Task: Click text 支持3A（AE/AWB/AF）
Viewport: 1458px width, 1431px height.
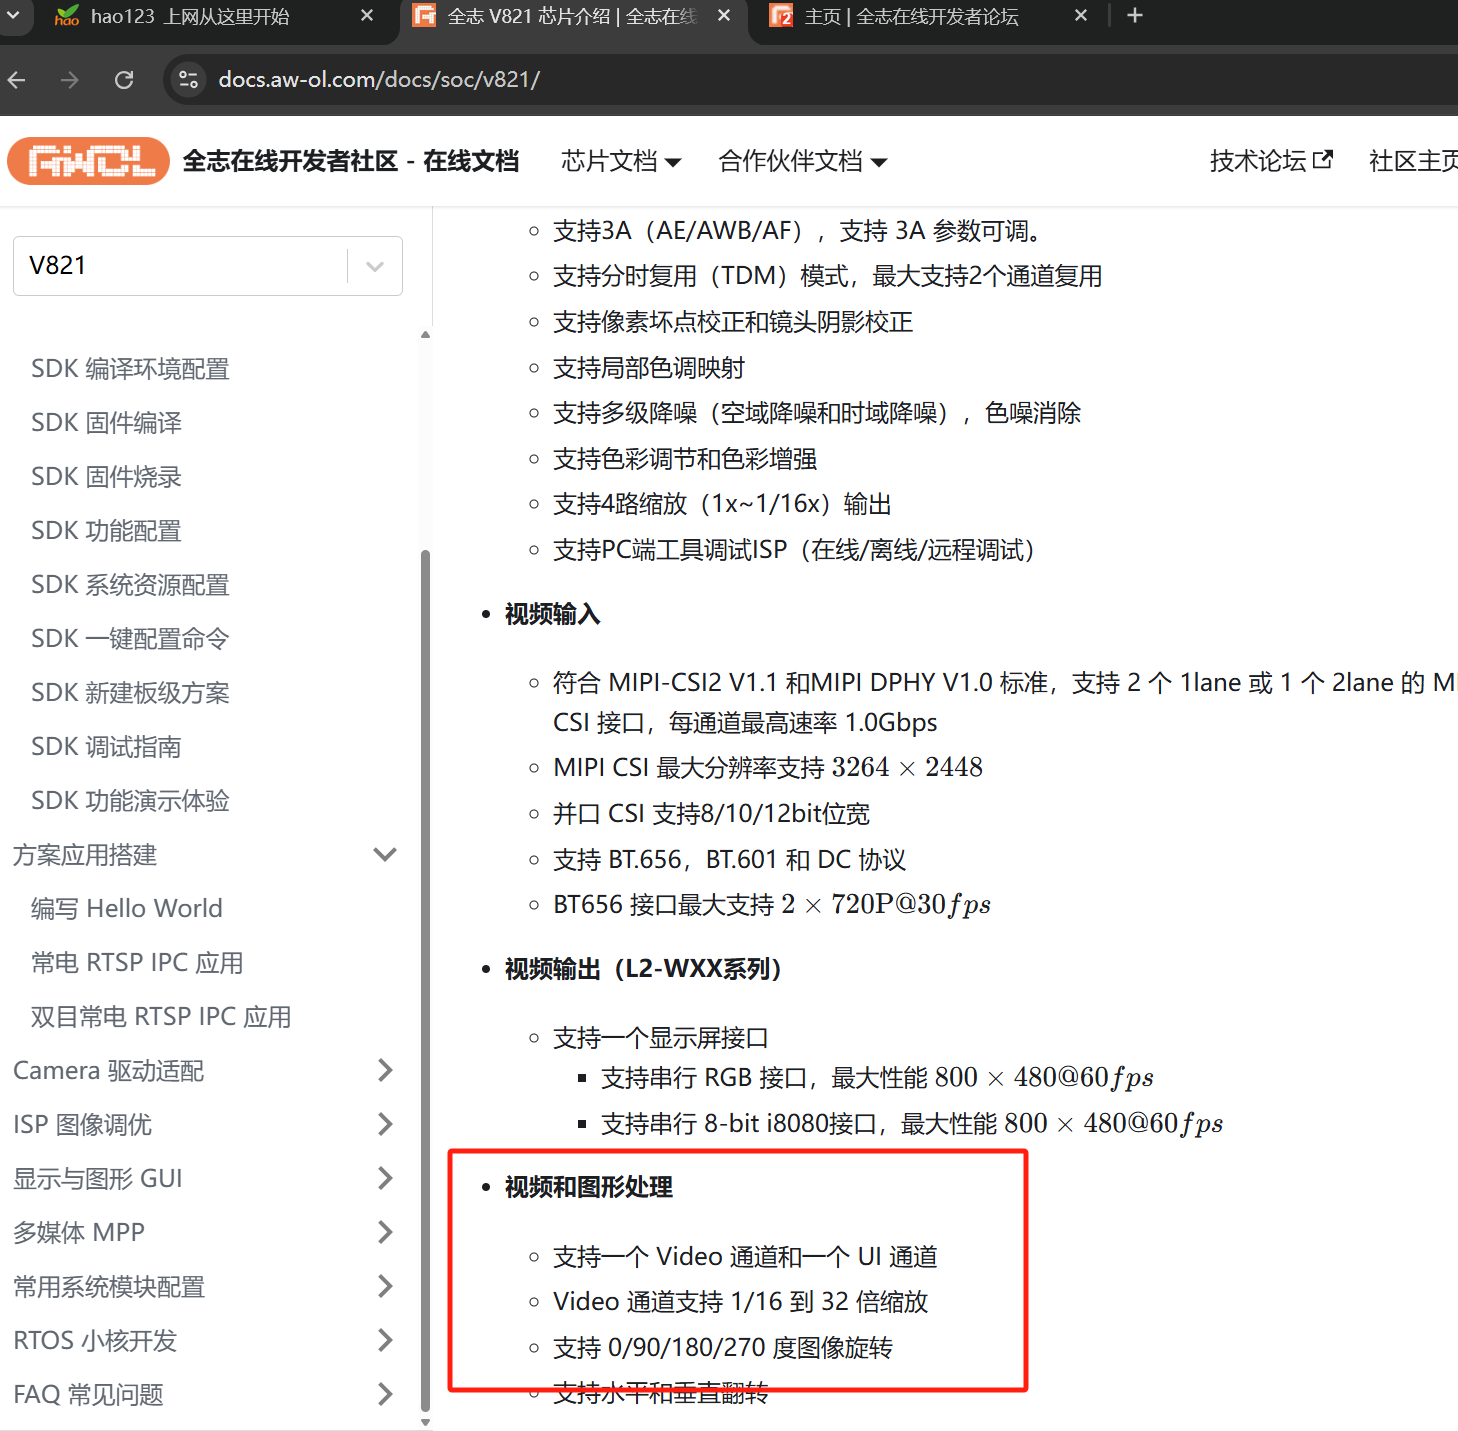Action: click(x=679, y=231)
